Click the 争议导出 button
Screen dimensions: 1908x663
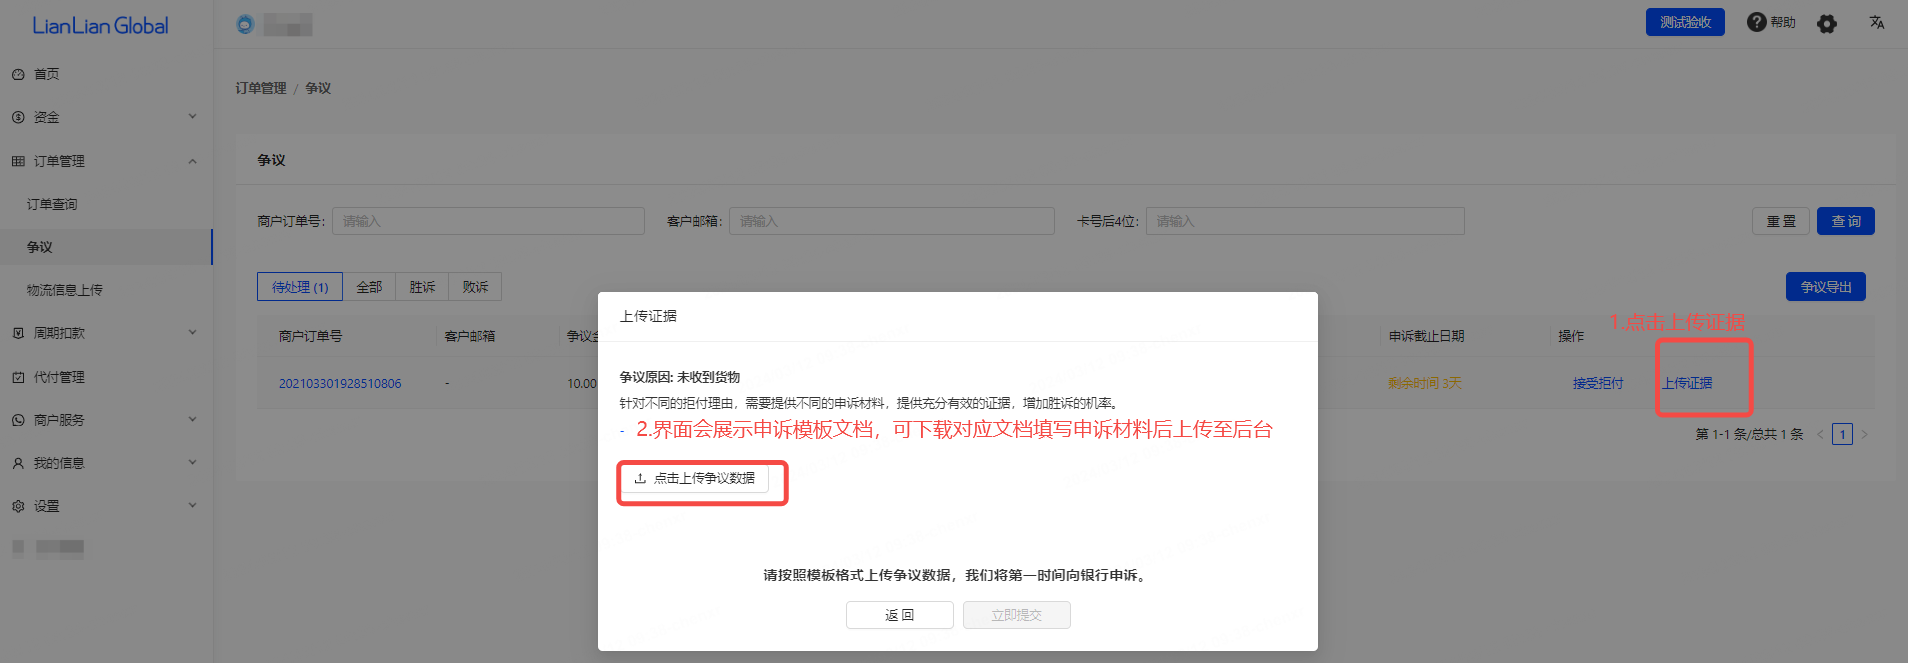[x=1826, y=287]
